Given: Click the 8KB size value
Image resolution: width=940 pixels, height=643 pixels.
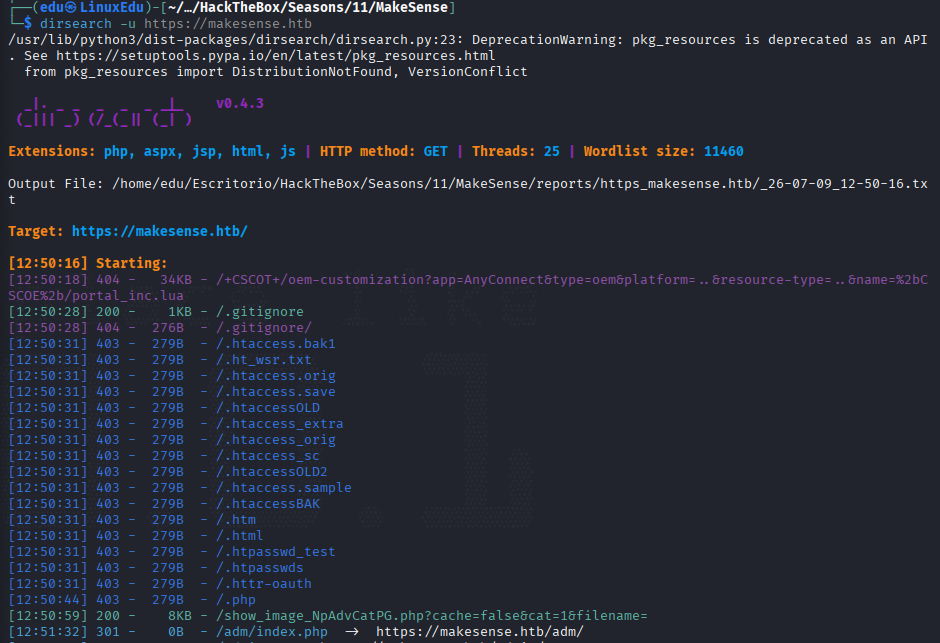Looking at the screenshot, I should point(180,616).
